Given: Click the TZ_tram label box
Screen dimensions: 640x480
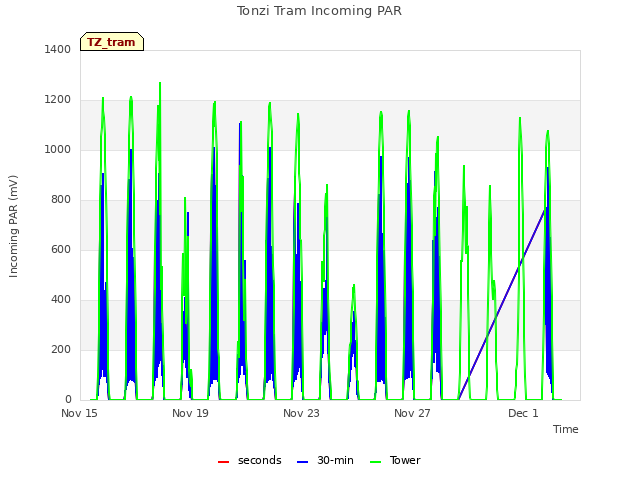Looking at the screenshot, I should pyautogui.click(x=112, y=42).
